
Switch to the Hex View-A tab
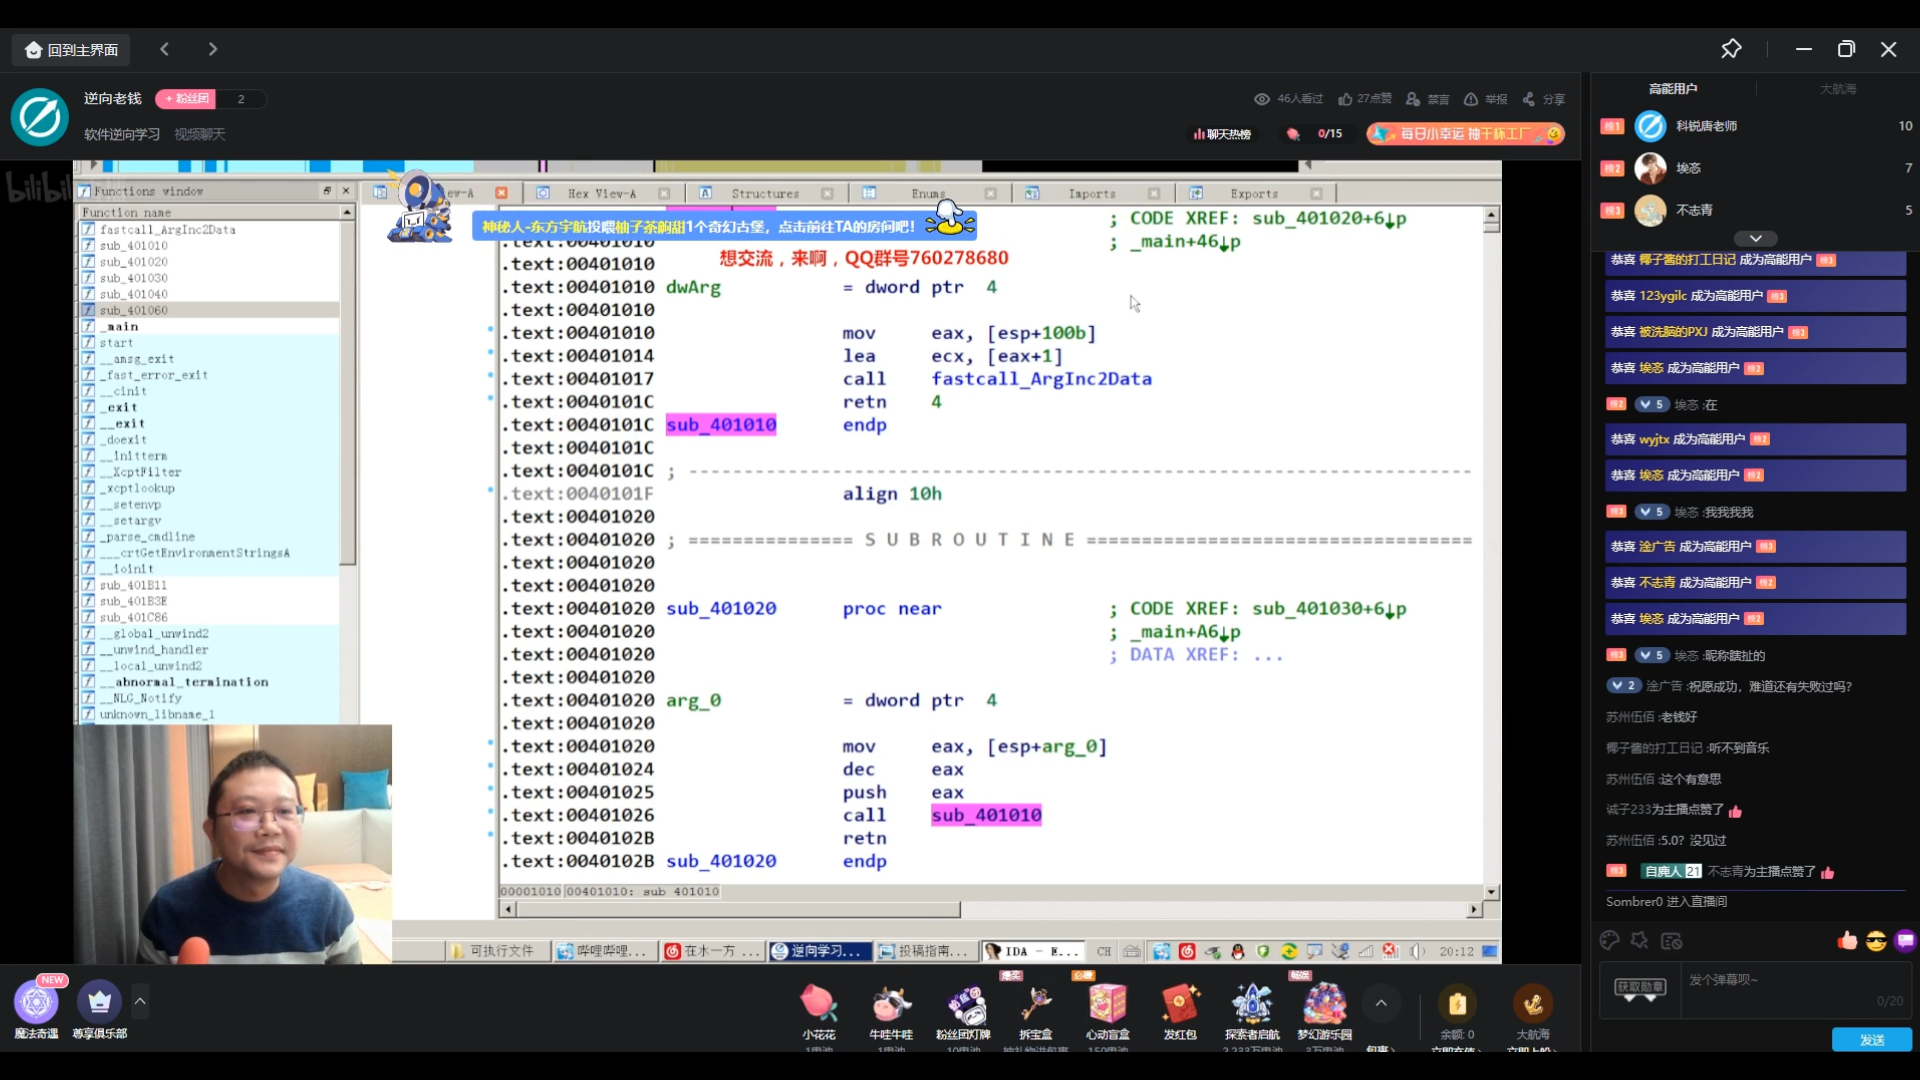(x=601, y=193)
